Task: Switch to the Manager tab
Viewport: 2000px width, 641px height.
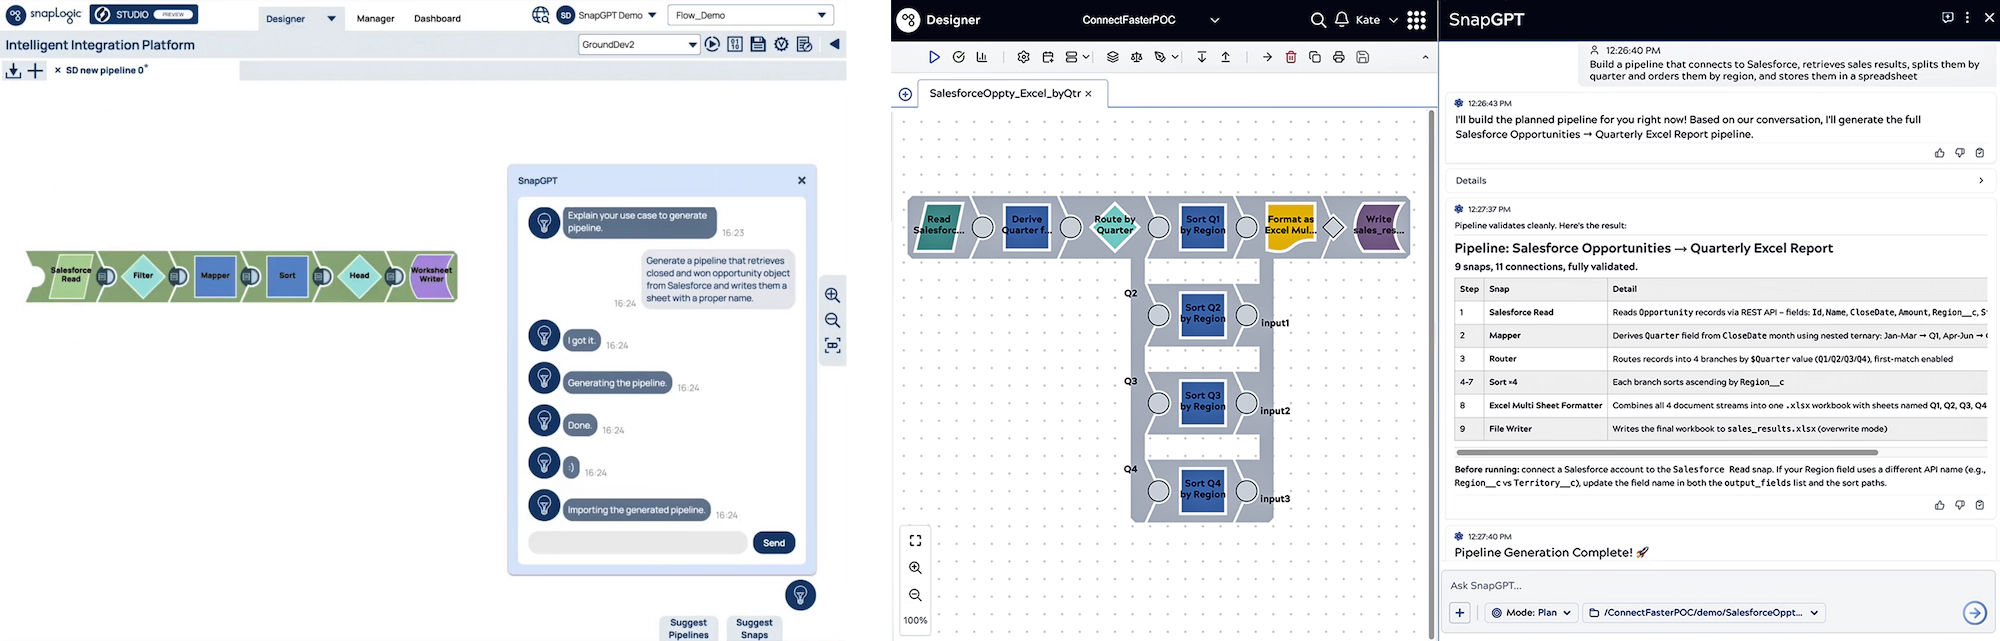Action: coord(375,18)
